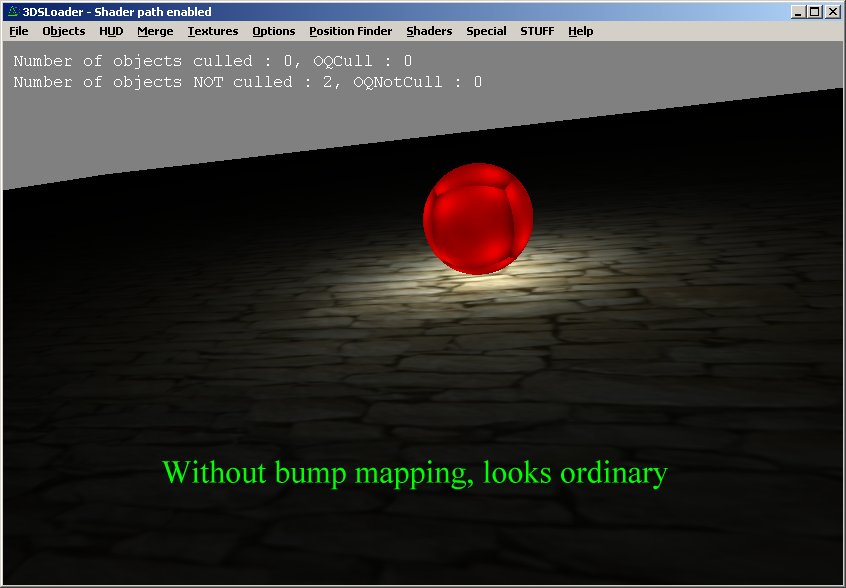Click the 'Number of objects NOT culled' HUD text
Viewport: 846px width, 588px height.
[247, 82]
